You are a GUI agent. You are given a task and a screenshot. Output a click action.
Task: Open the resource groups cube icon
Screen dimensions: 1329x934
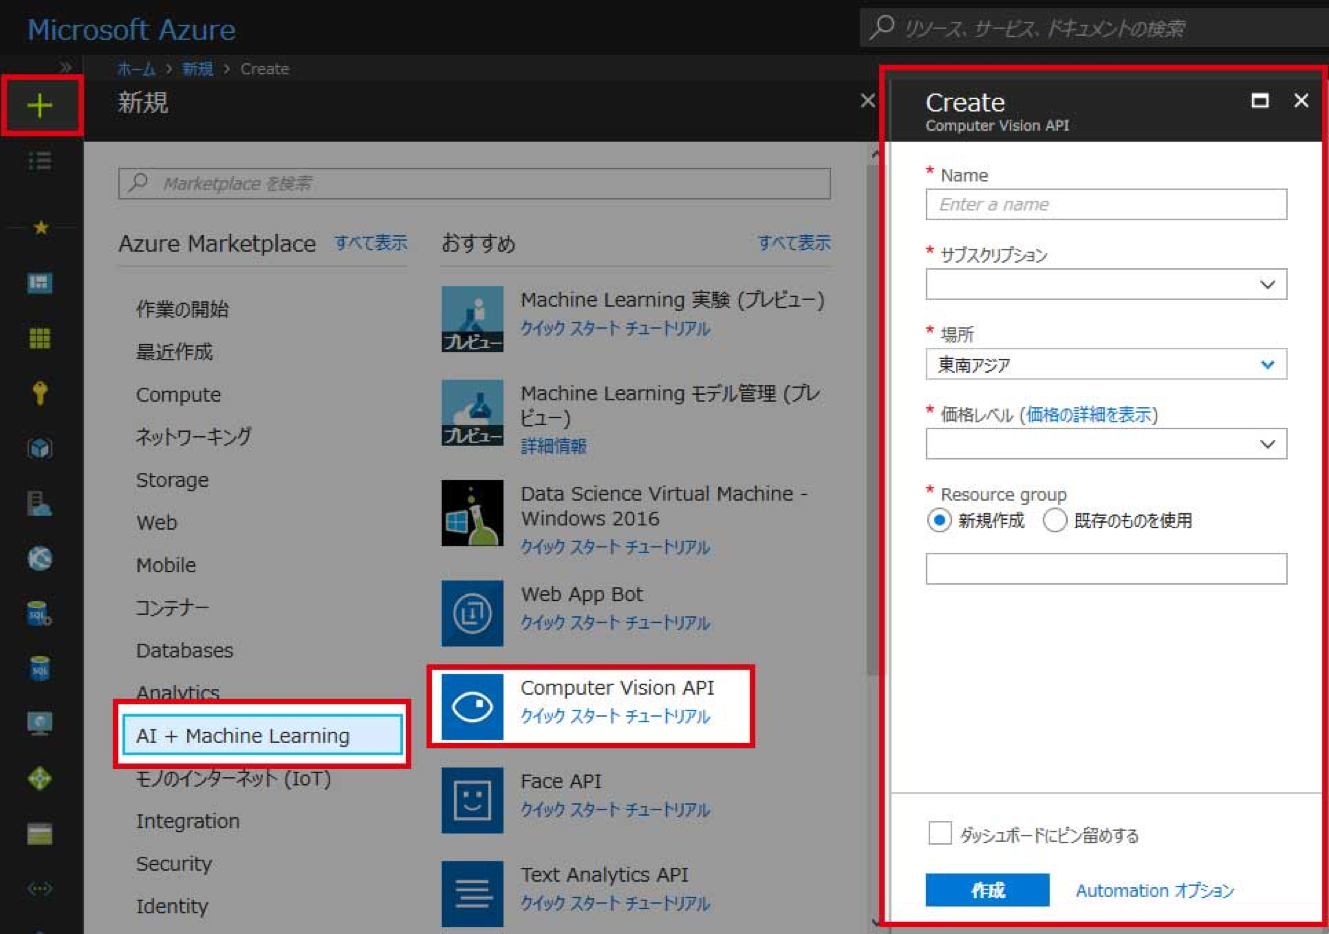click(40, 448)
